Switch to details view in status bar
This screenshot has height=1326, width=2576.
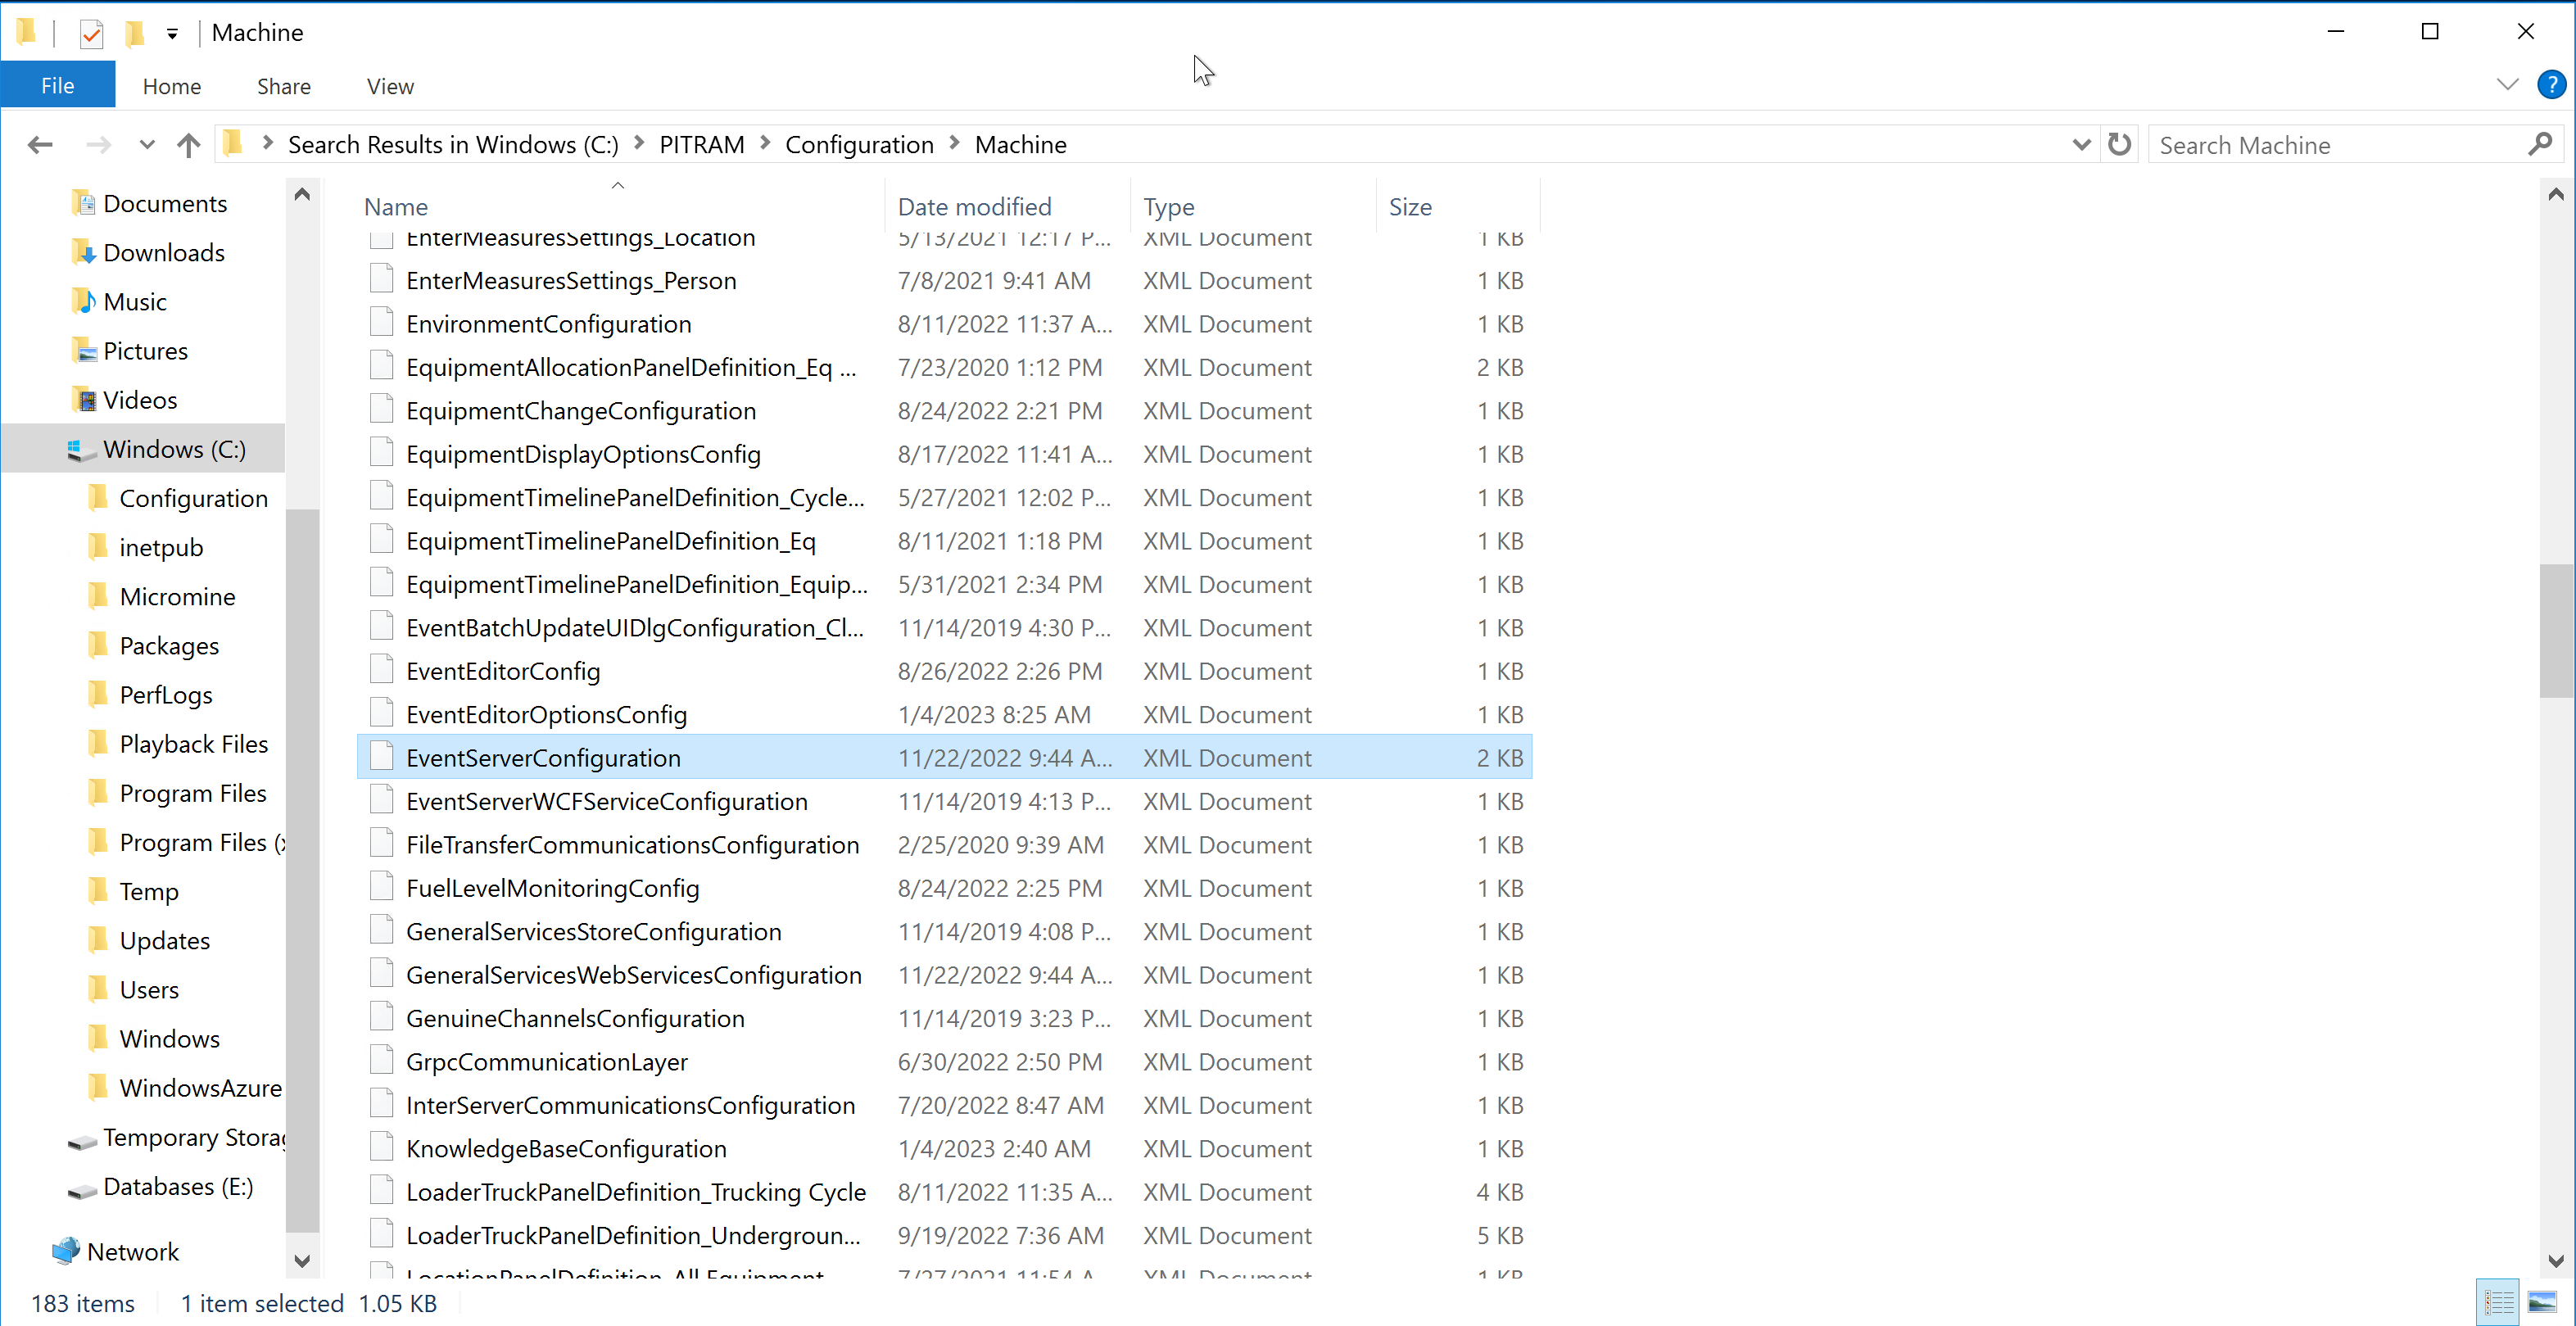[x=2498, y=1301]
